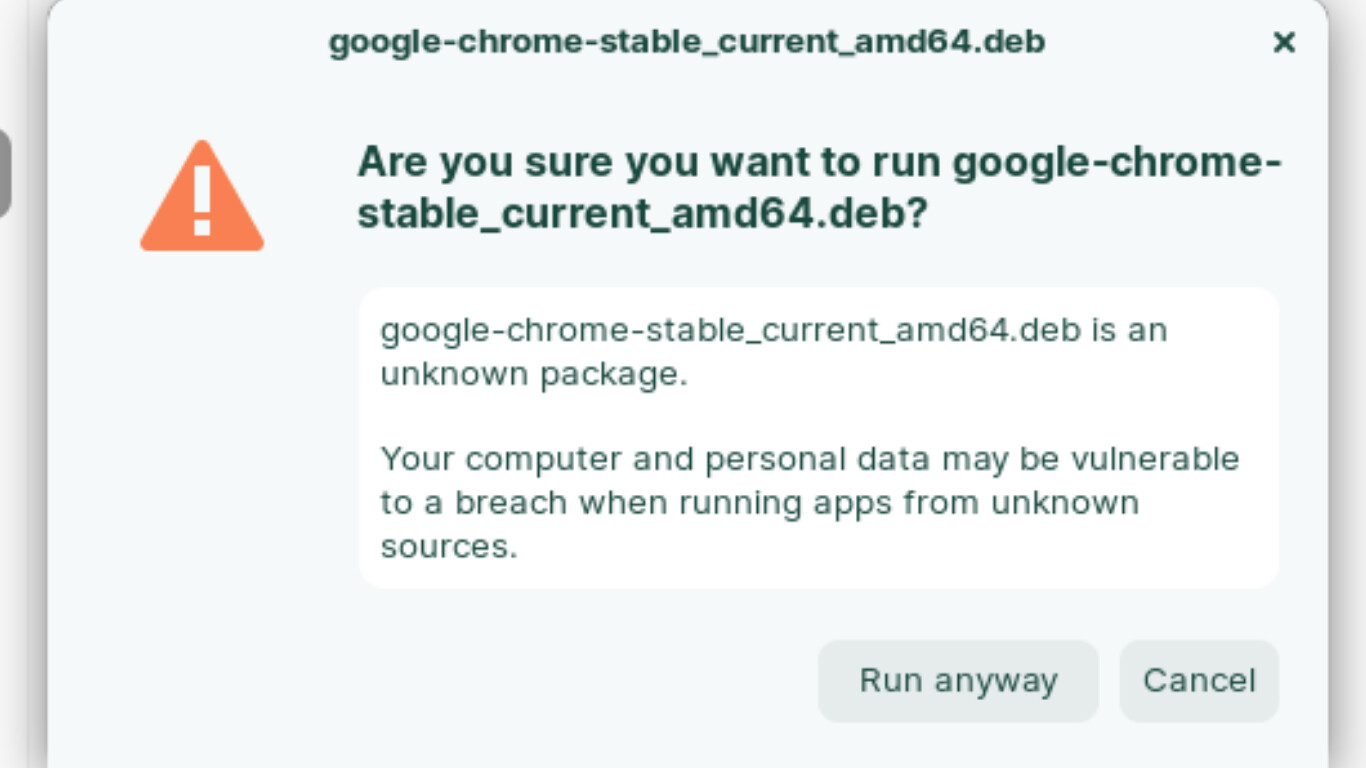Image resolution: width=1366 pixels, height=768 pixels.
Task: Click the dark handle on the left screen edge
Action: coord(4,170)
